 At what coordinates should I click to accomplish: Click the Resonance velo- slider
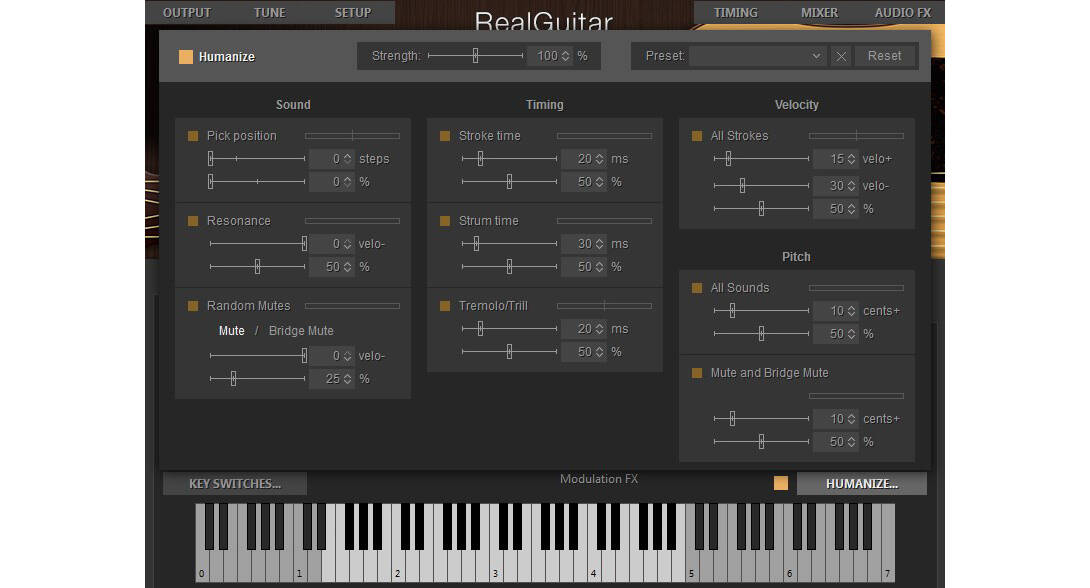[257, 244]
